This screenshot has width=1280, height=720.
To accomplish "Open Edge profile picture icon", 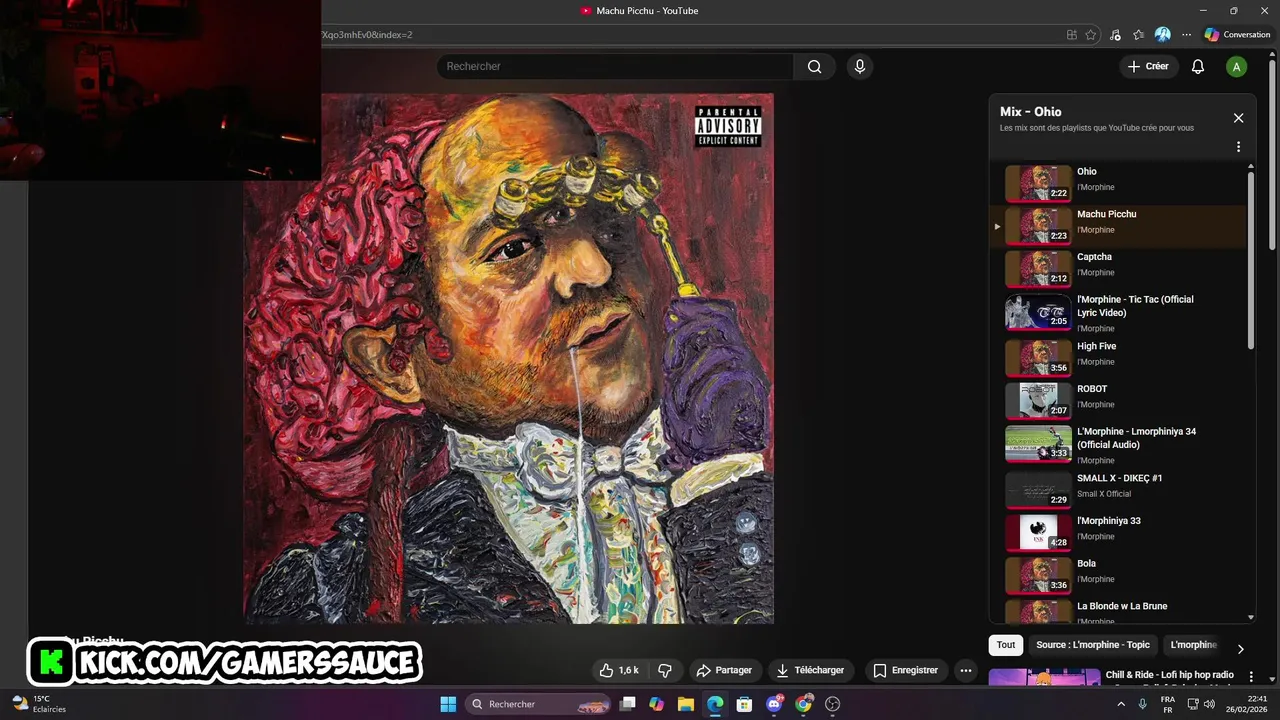I will 1162,35.
